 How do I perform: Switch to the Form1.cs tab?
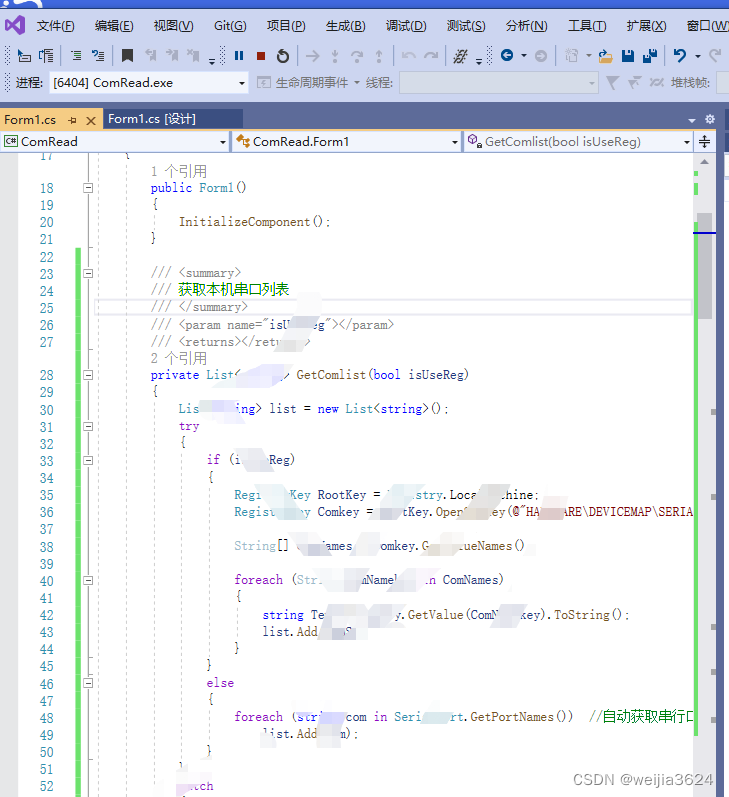click(x=30, y=119)
